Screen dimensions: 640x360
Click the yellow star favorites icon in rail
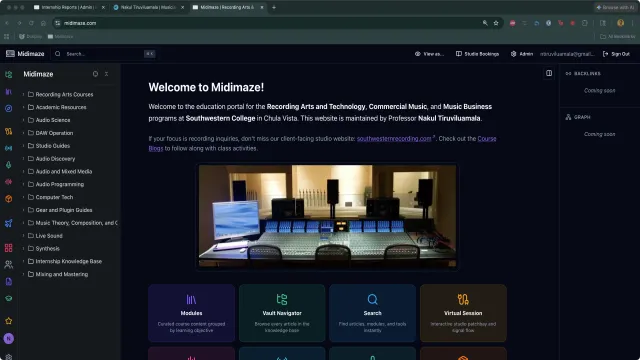click(x=9, y=321)
